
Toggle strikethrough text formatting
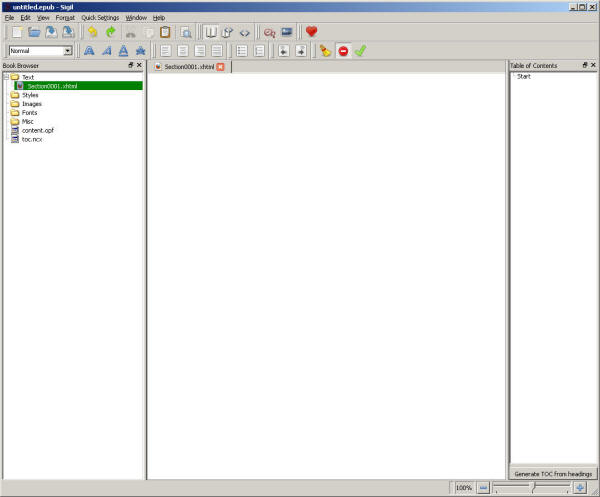[x=140, y=51]
